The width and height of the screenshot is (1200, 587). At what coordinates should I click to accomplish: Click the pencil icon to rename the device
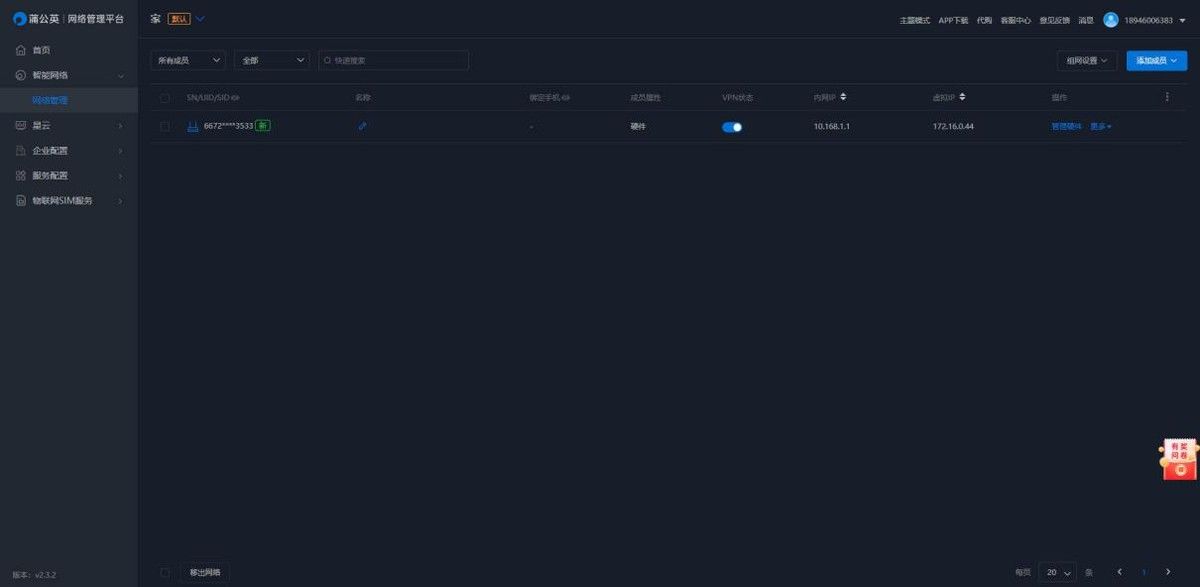coord(362,126)
